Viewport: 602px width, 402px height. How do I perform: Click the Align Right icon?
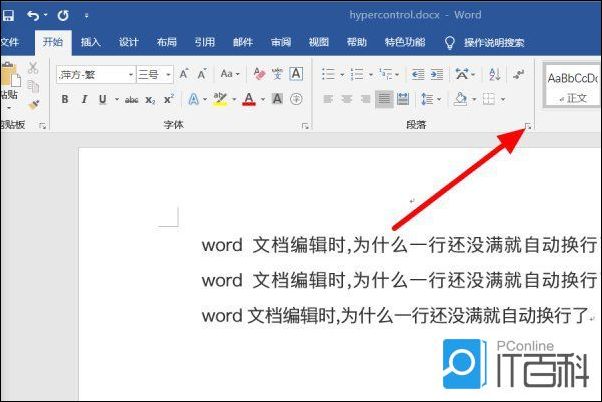click(365, 99)
